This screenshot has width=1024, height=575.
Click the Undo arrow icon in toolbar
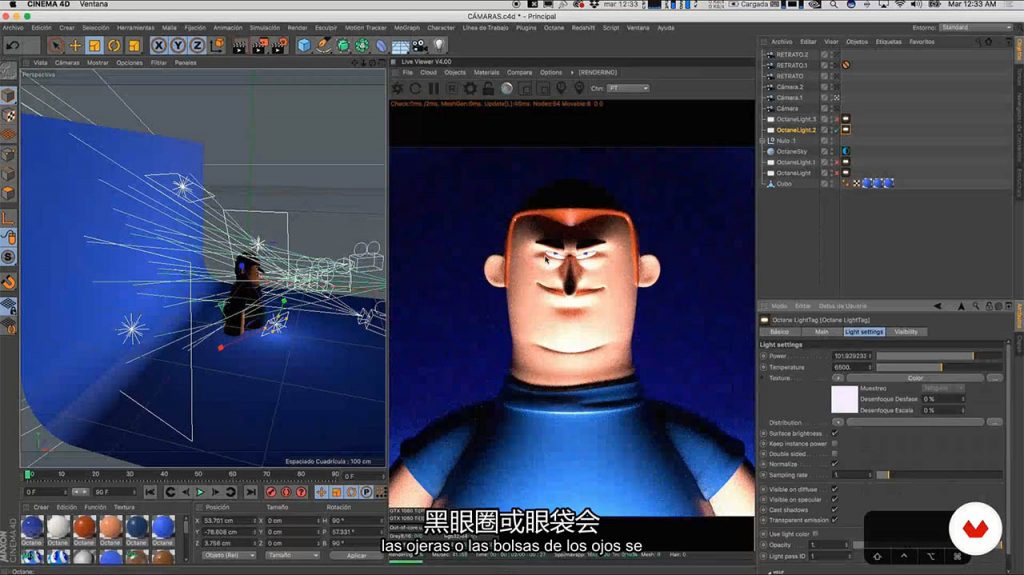point(12,45)
